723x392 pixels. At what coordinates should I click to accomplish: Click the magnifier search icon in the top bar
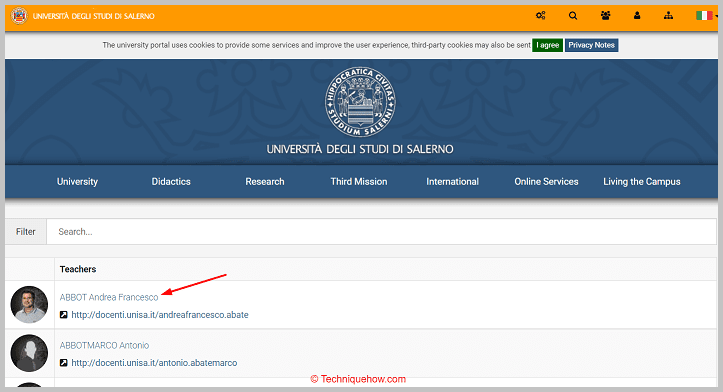(573, 16)
